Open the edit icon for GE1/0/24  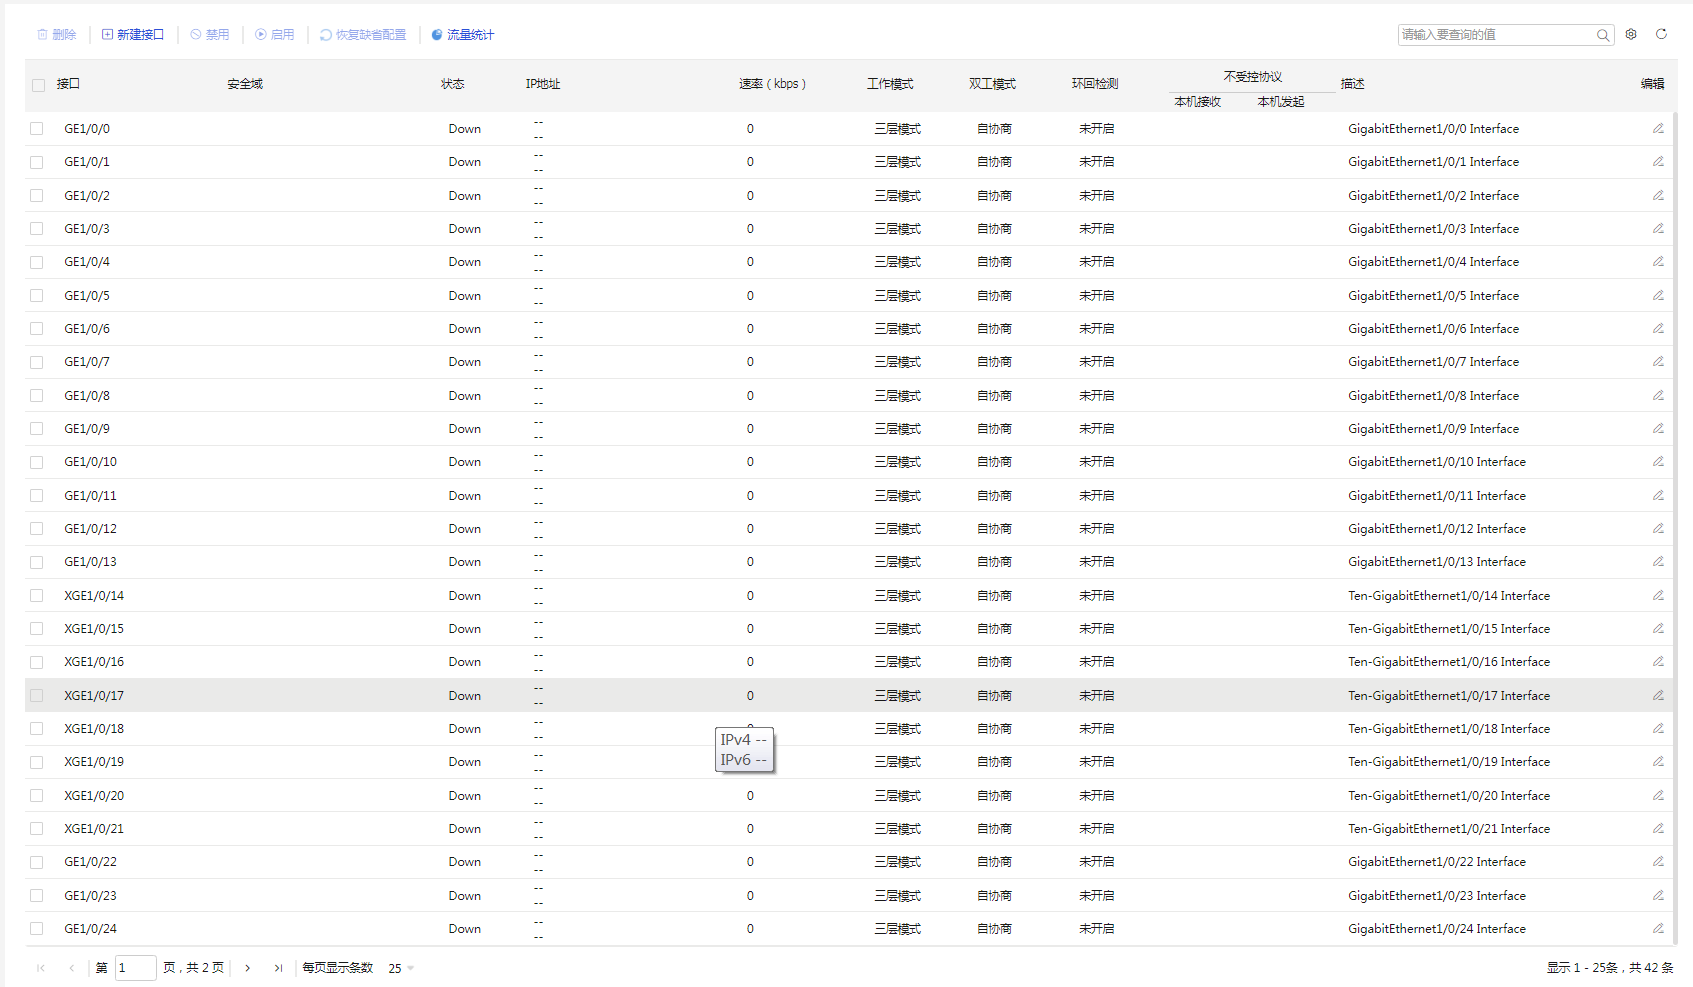coord(1657,928)
